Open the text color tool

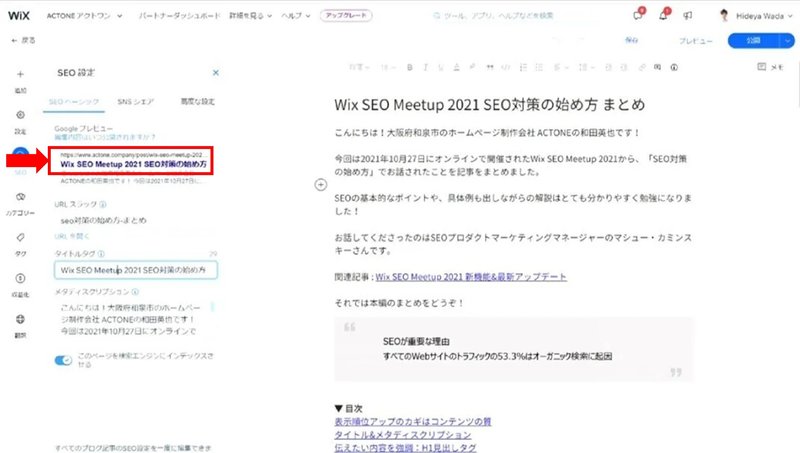[457, 67]
